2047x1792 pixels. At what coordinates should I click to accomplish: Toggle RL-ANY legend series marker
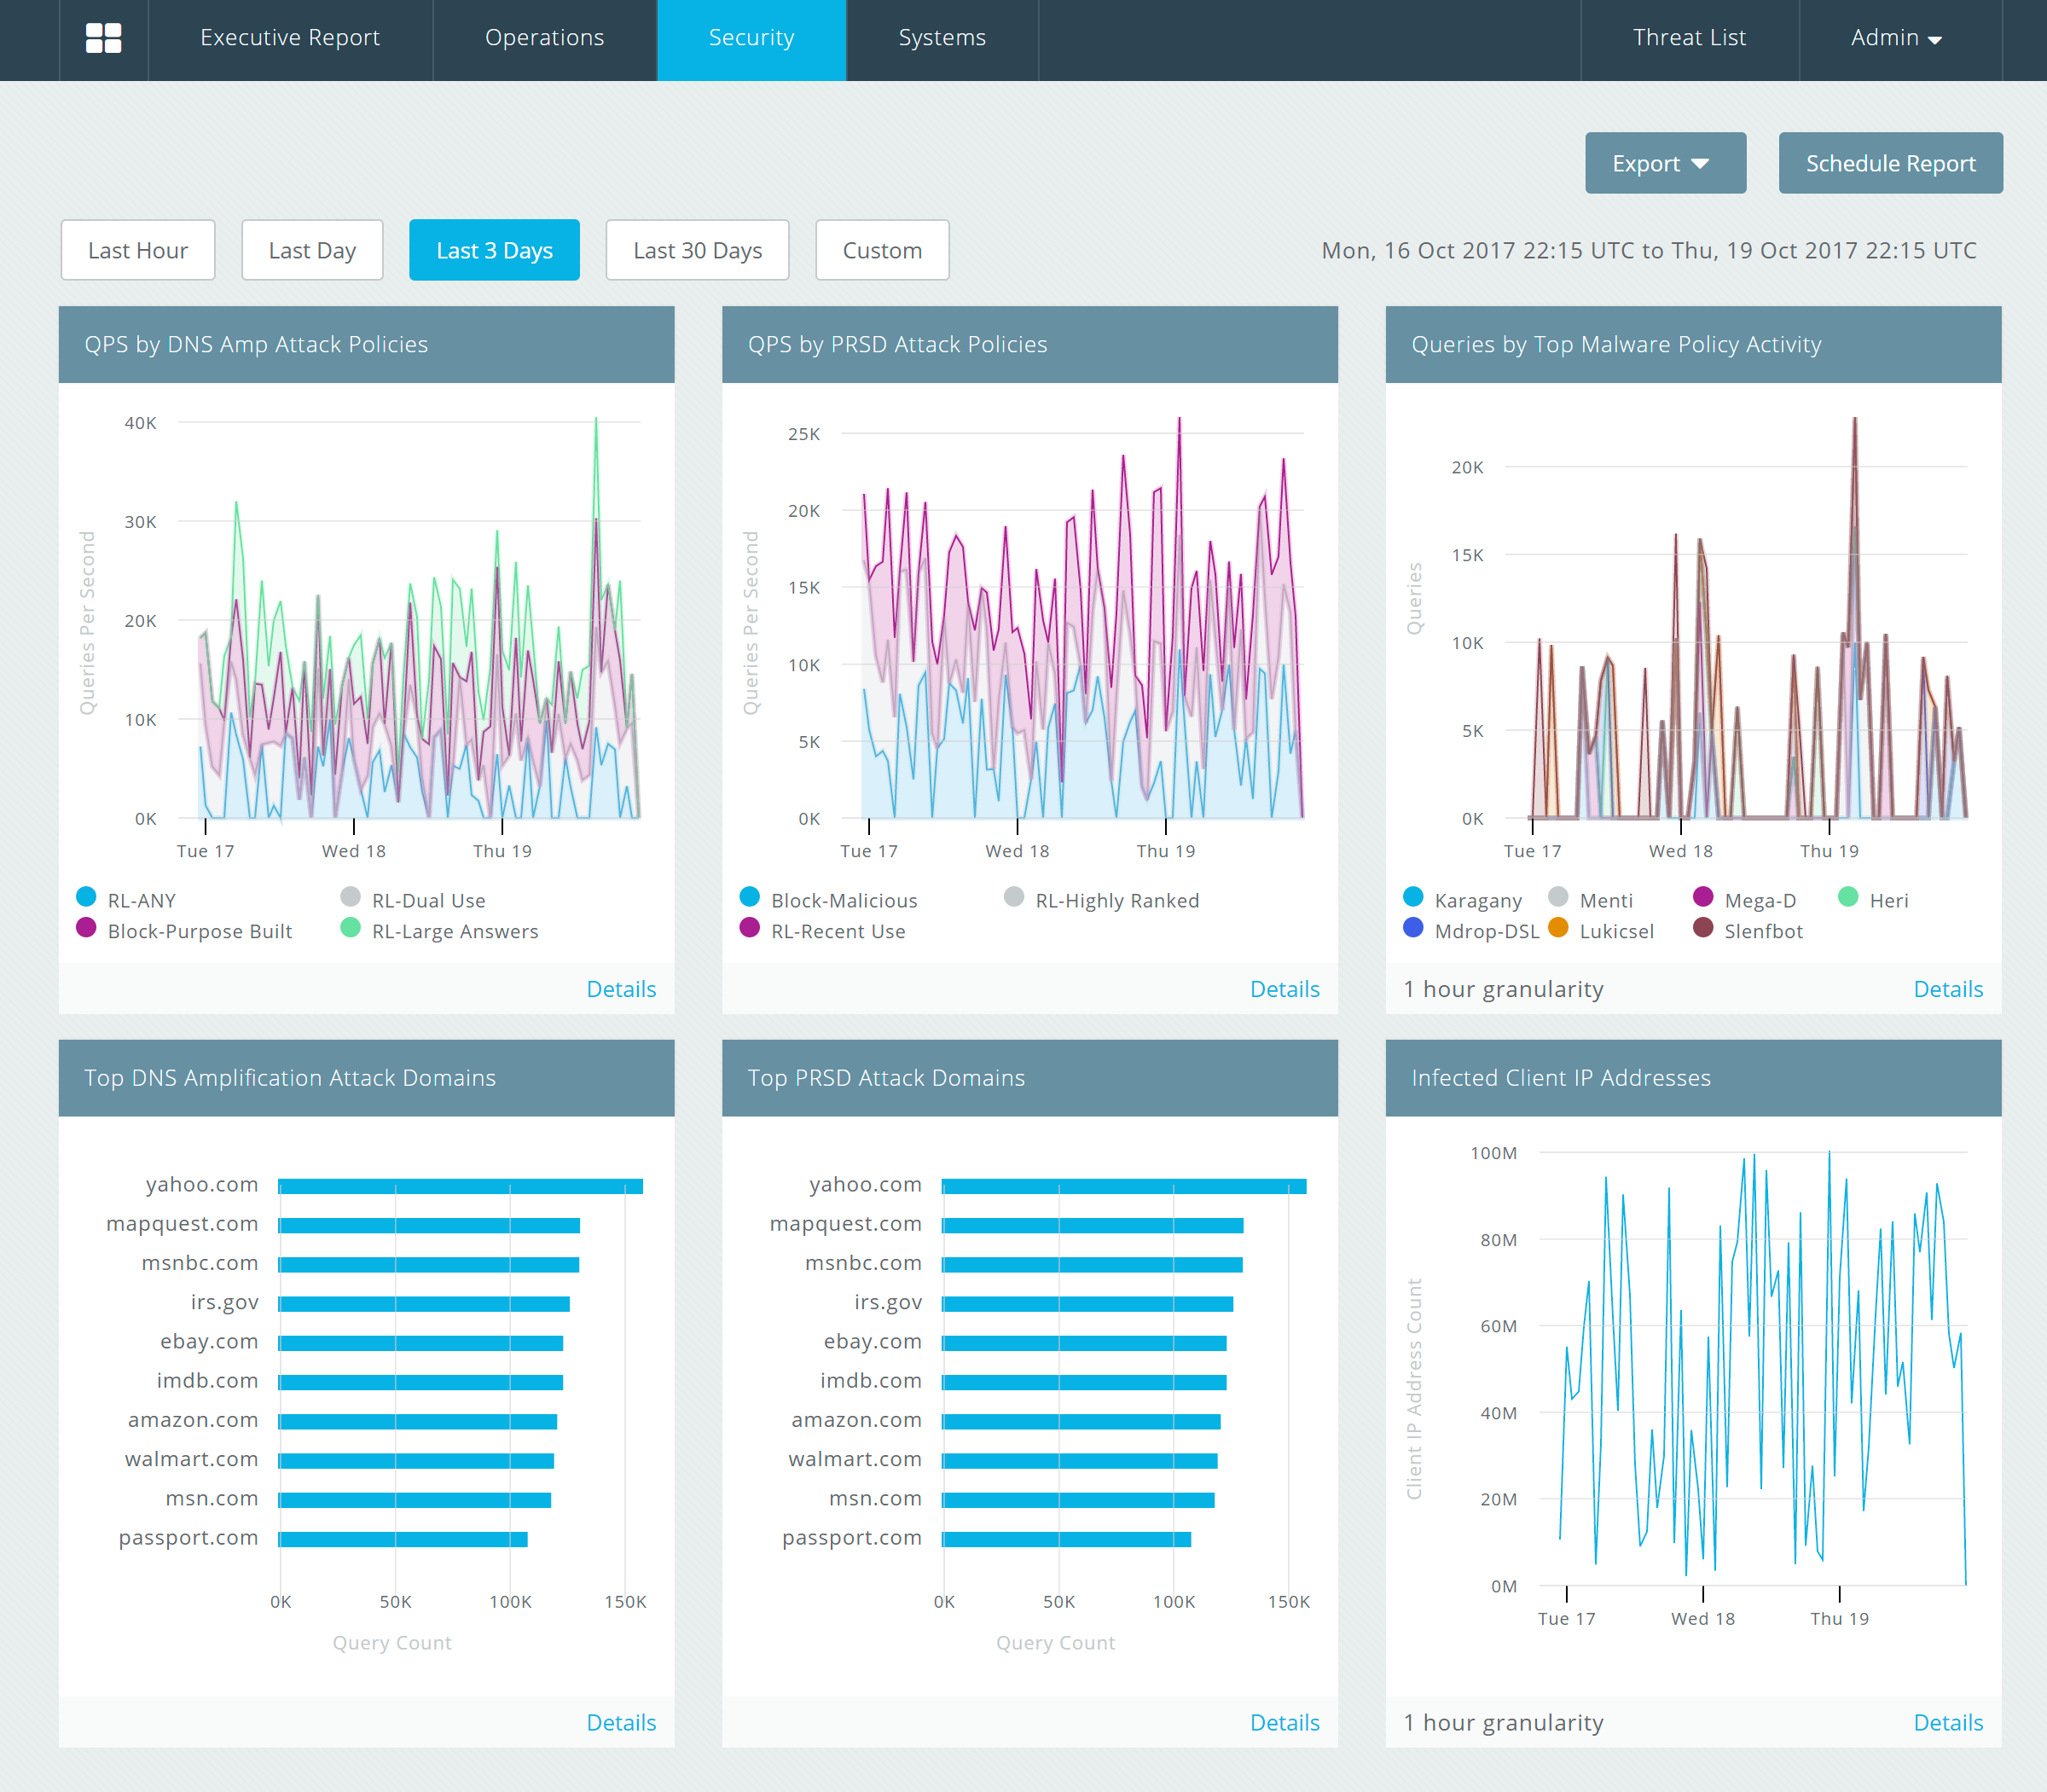click(x=87, y=897)
